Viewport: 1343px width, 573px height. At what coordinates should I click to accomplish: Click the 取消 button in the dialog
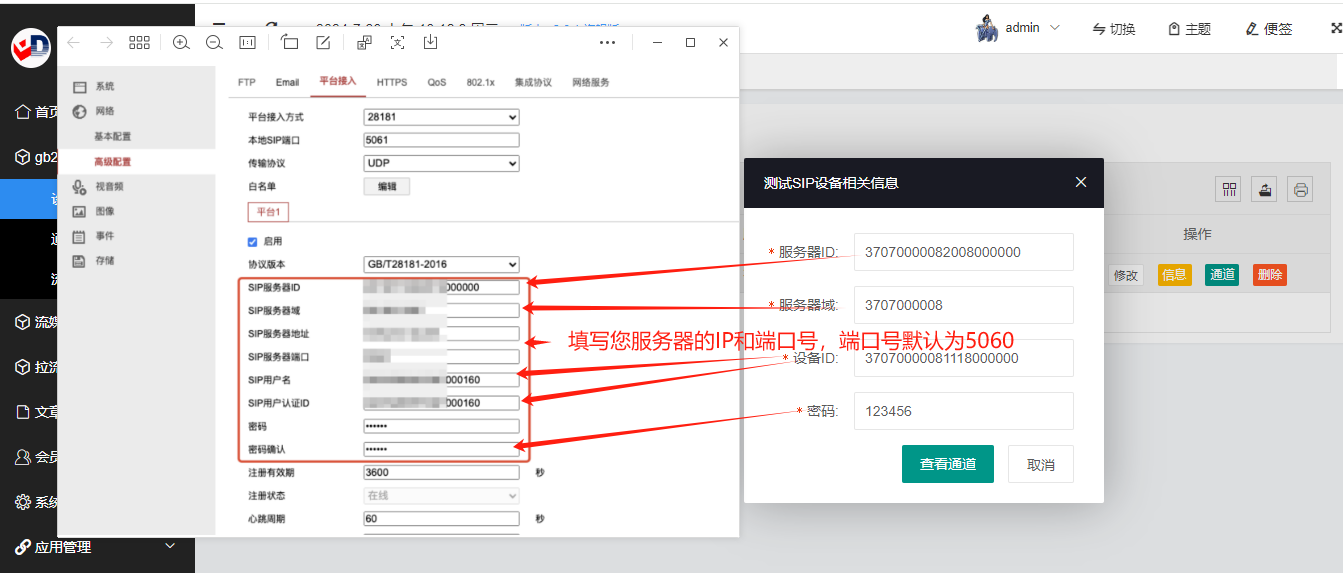(x=1041, y=464)
